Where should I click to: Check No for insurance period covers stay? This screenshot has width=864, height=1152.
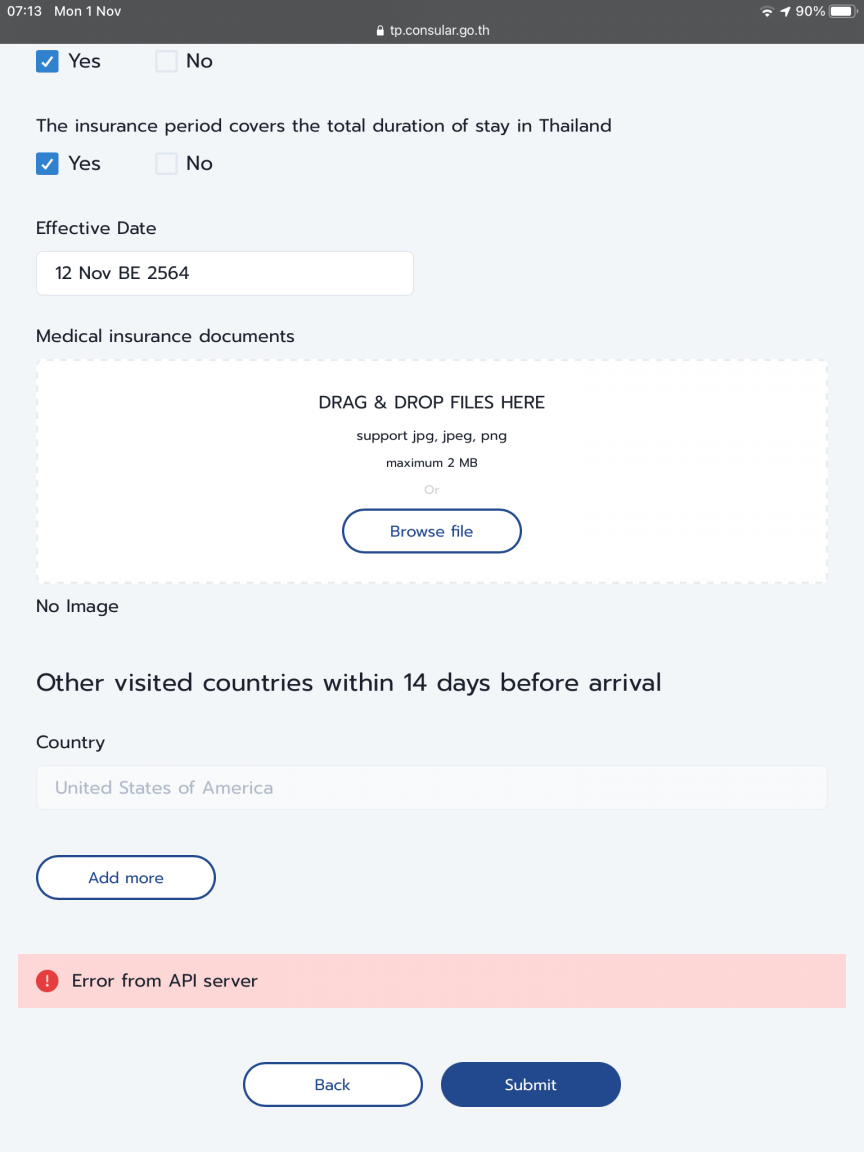tap(166, 164)
